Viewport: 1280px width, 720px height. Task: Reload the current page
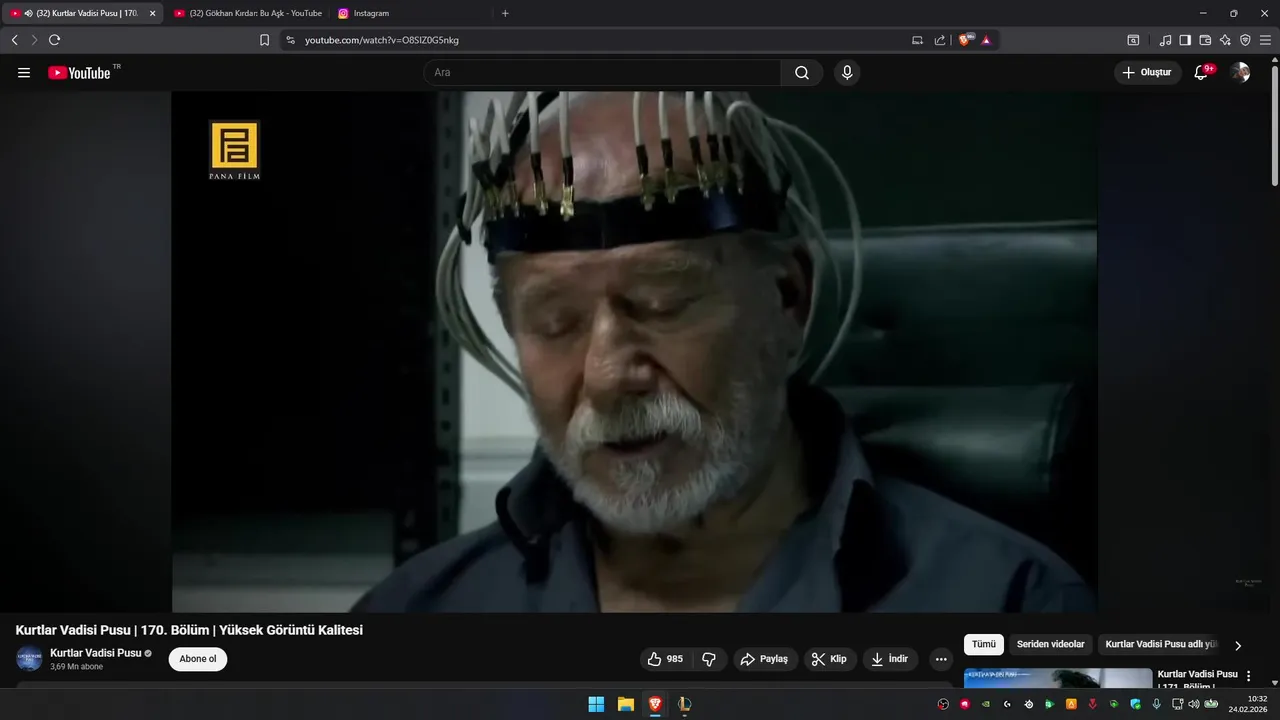click(54, 40)
